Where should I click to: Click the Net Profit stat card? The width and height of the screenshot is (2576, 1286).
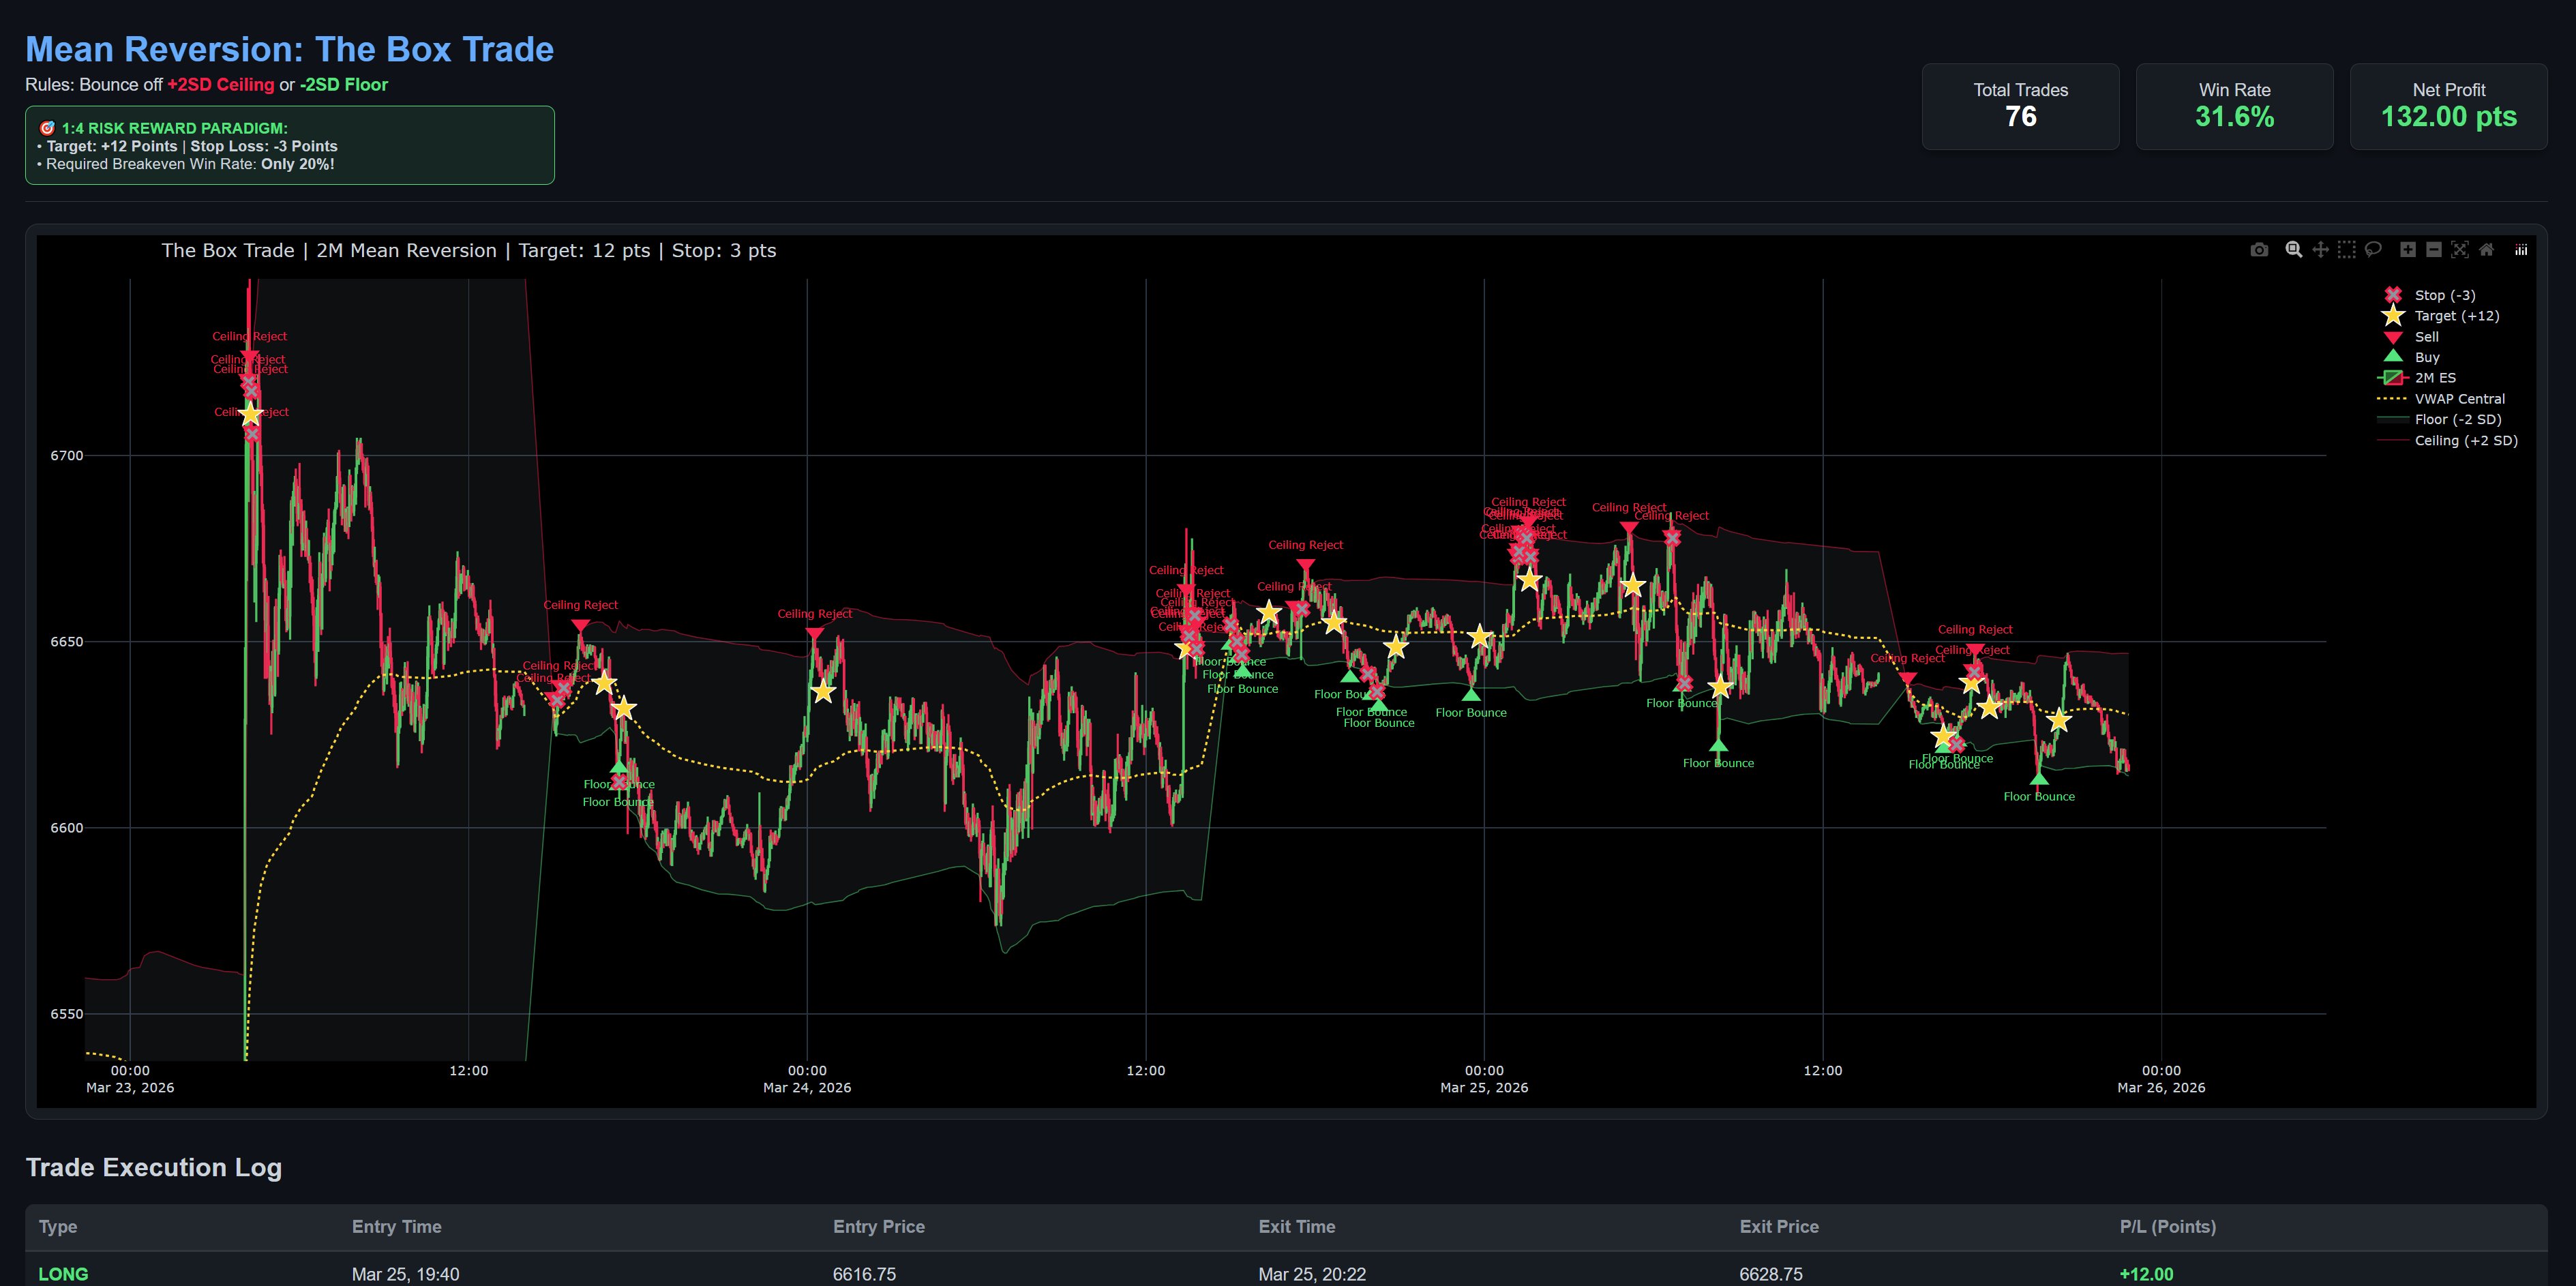(2448, 106)
